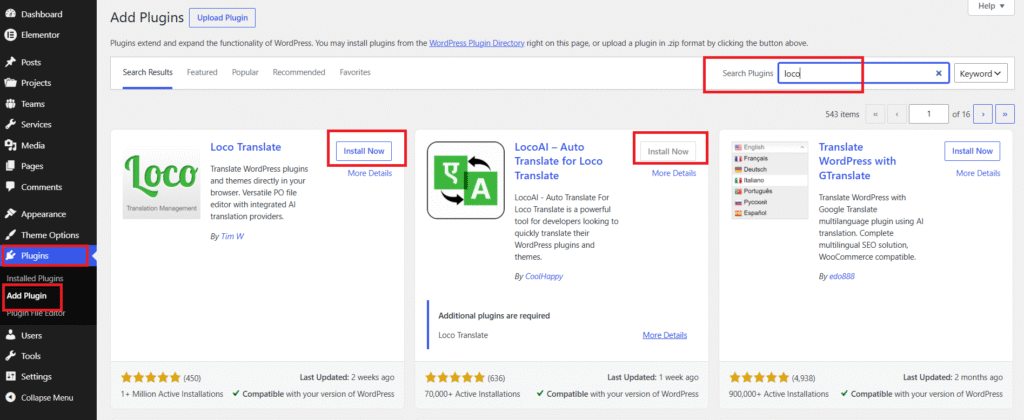Click the Users person icon
This screenshot has height=420, width=1024.
pos(10,335)
